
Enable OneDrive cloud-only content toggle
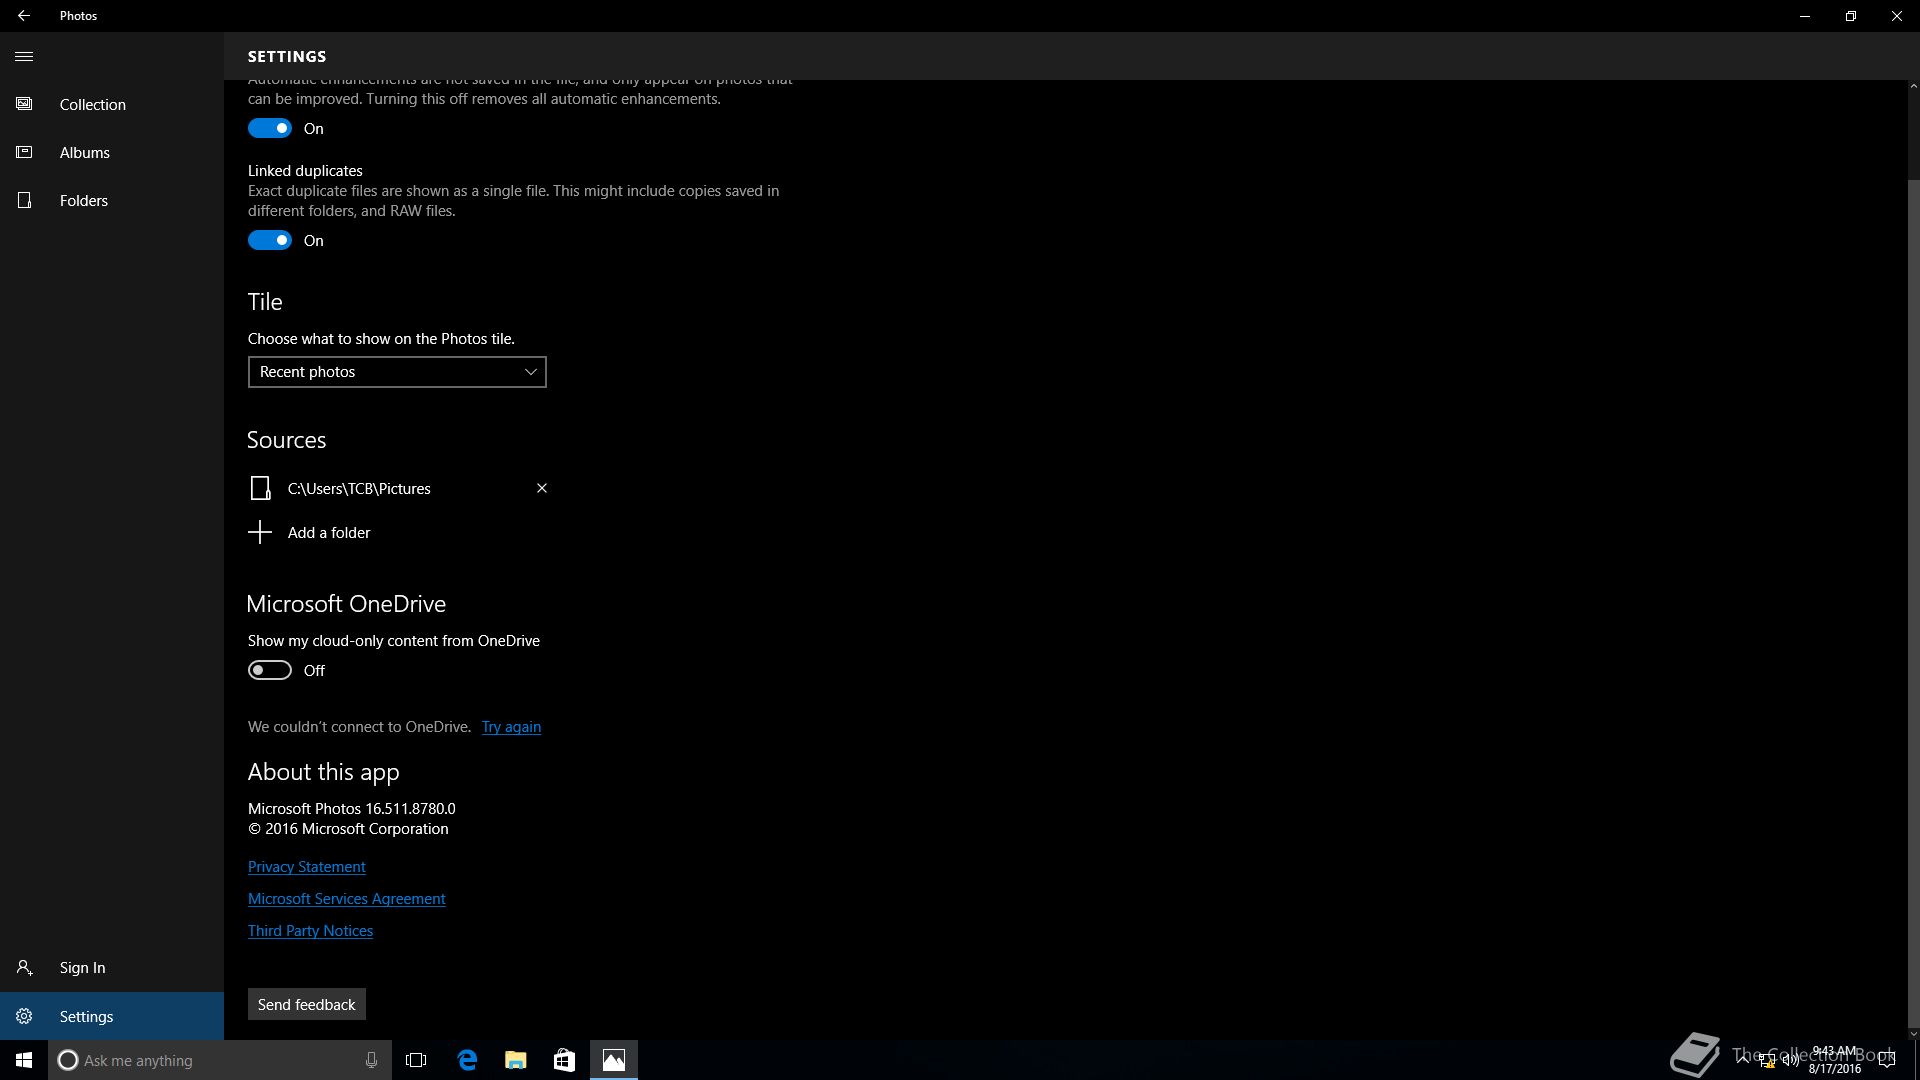[270, 670]
